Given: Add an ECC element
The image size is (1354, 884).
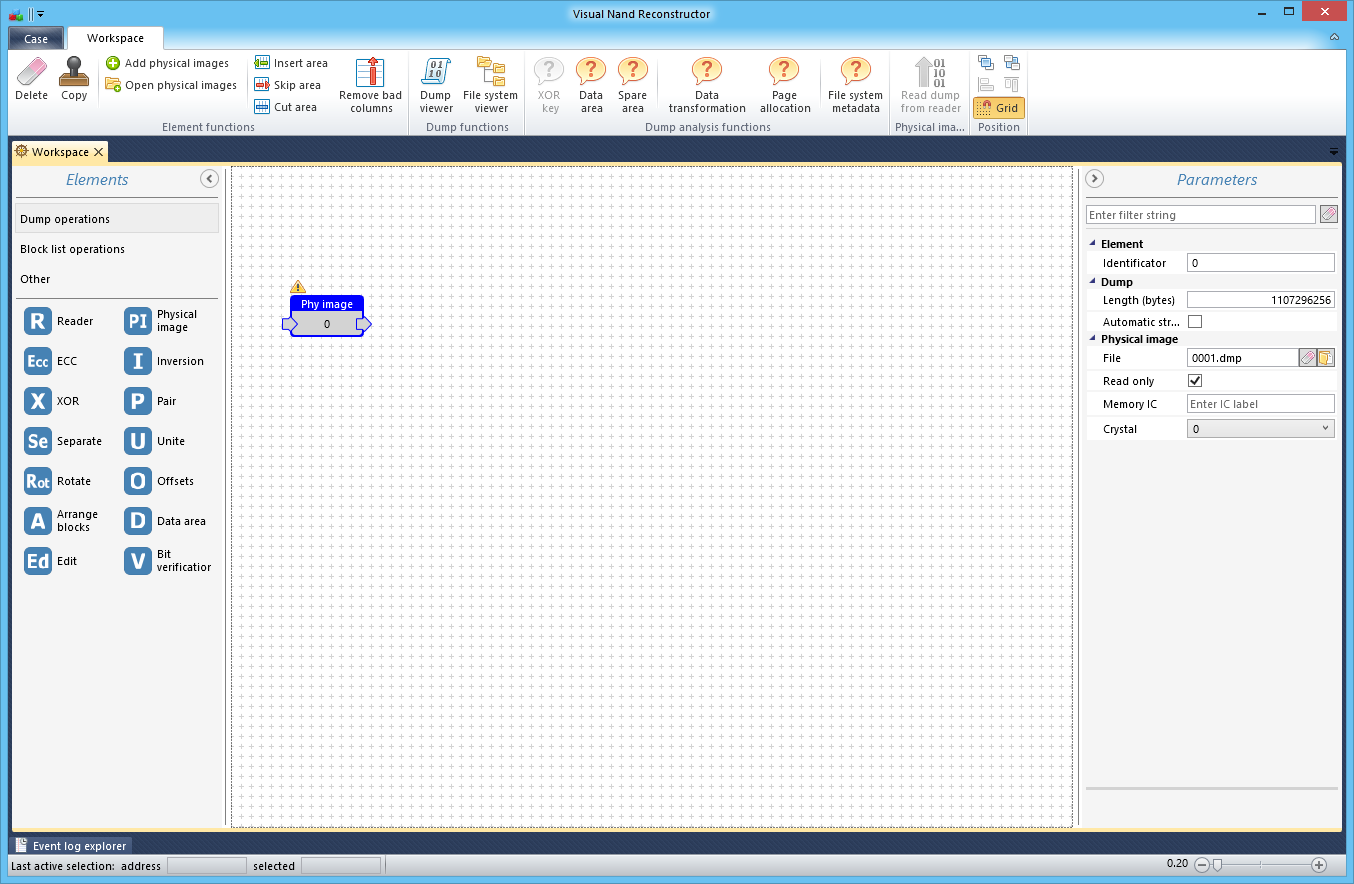Looking at the screenshot, I should coord(52,361).
